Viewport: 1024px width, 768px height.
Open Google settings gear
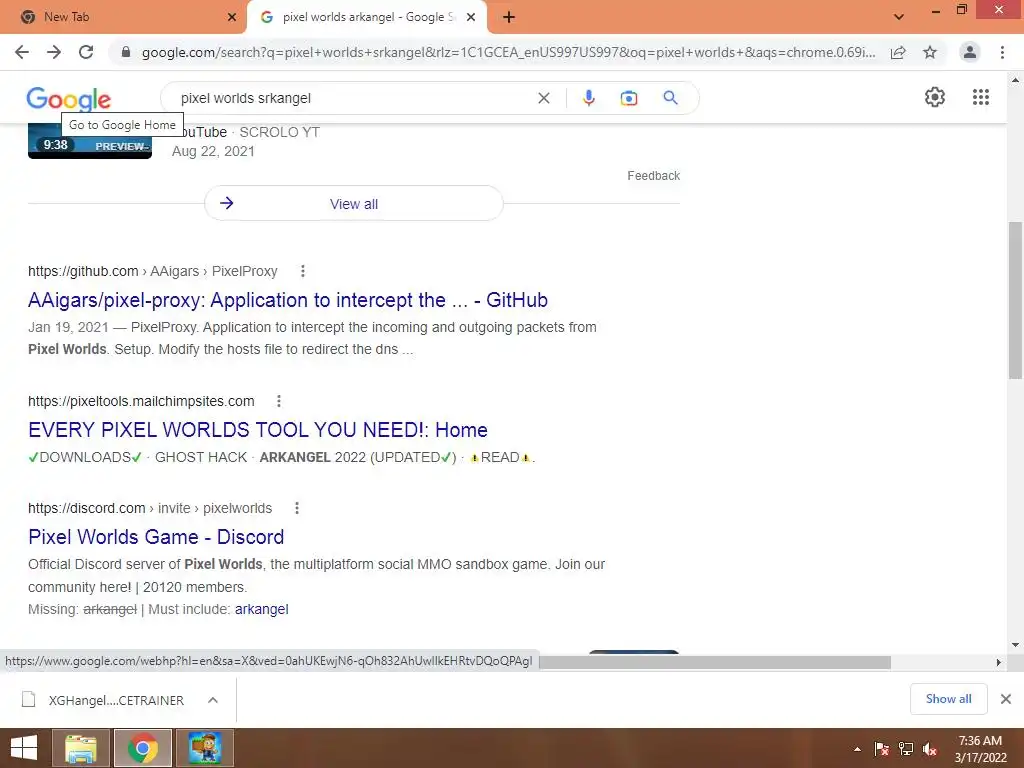tap(935, 97)
